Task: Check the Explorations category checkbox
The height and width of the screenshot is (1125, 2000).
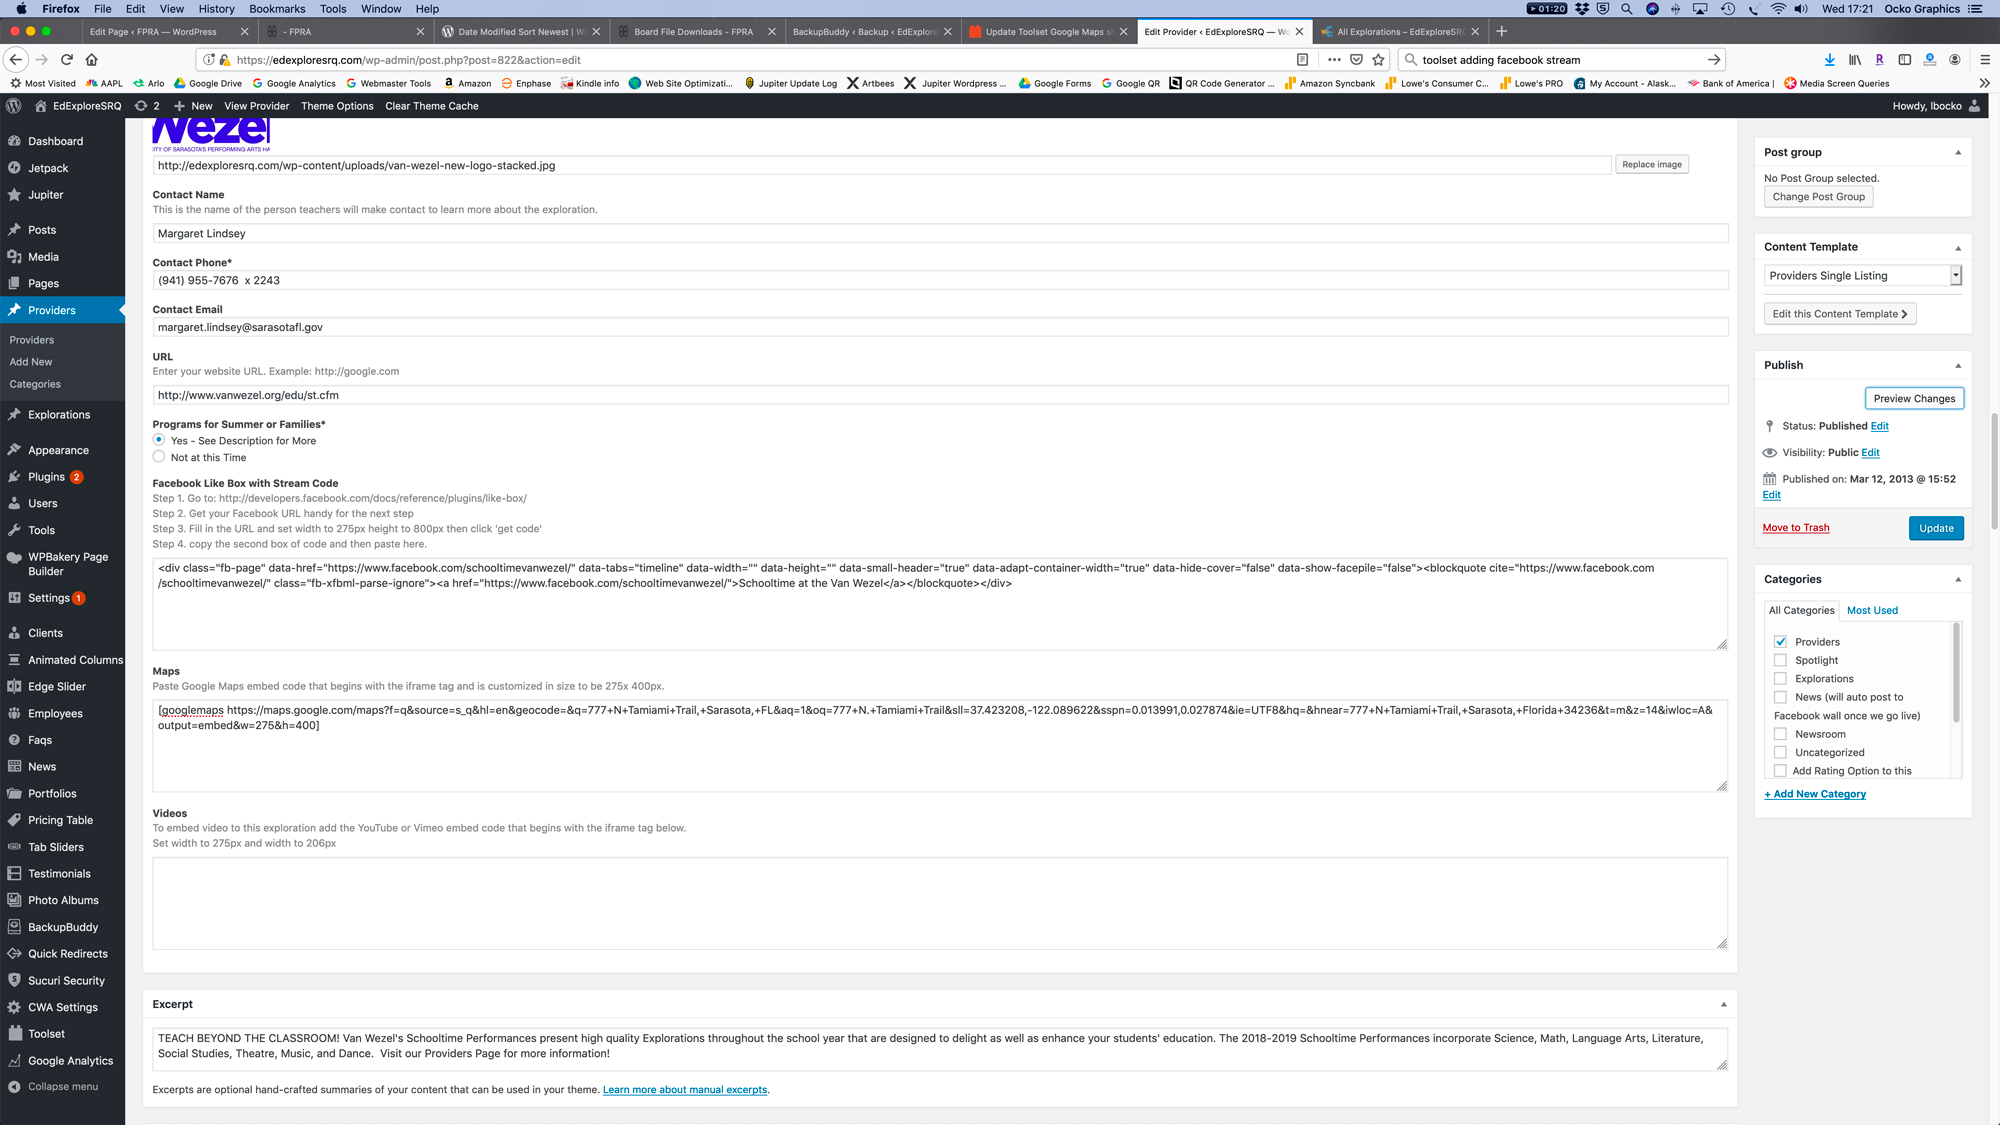Action: coord(1780,679)
